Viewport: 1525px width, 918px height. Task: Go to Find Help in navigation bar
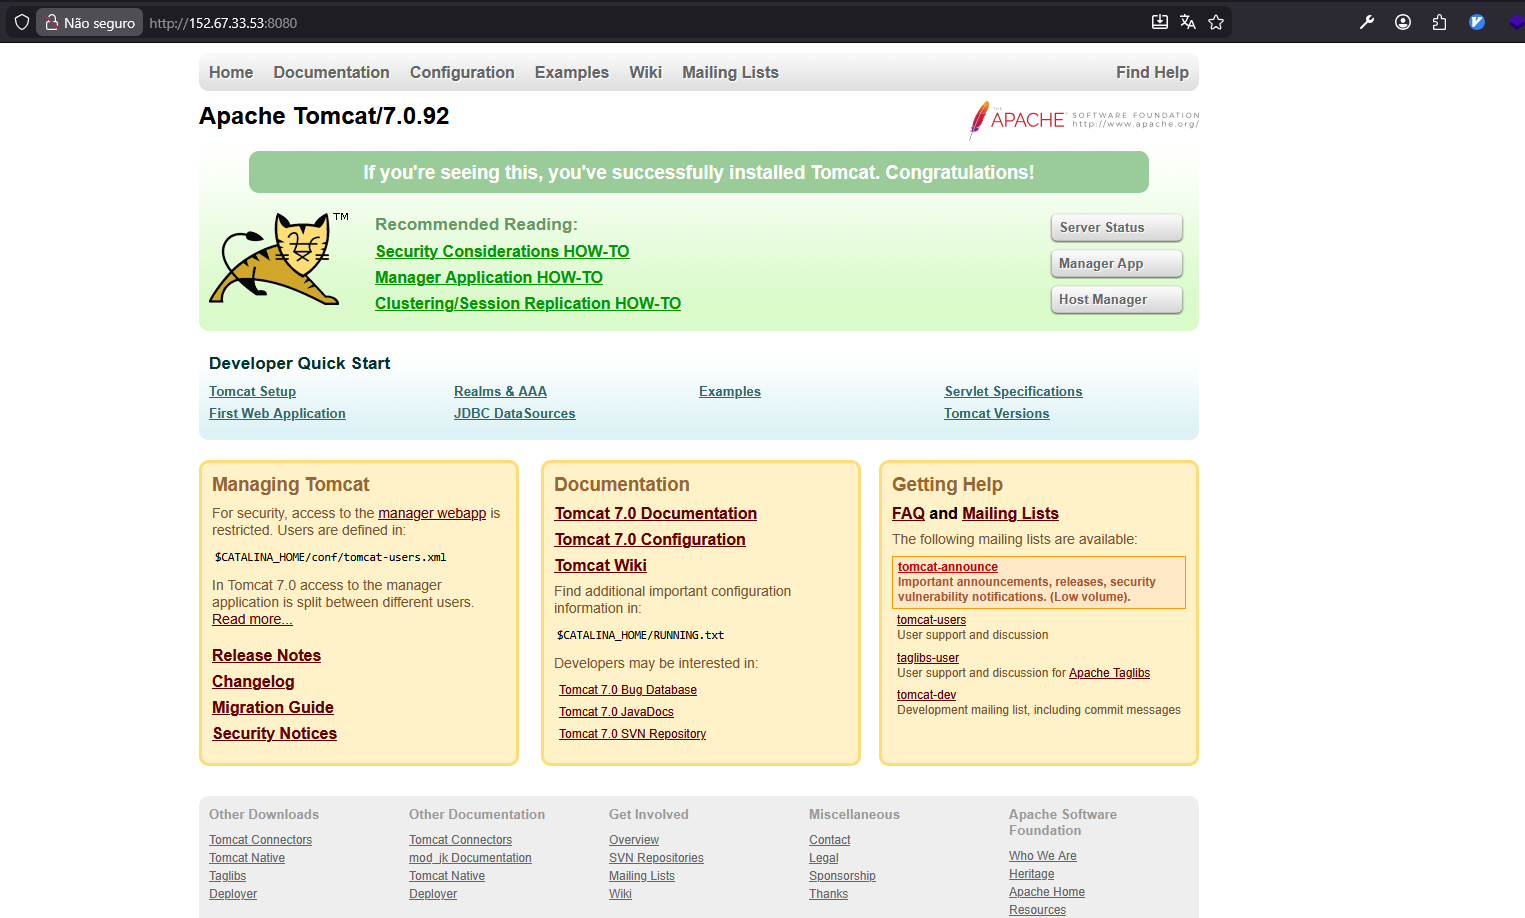tap(1152, 72)
